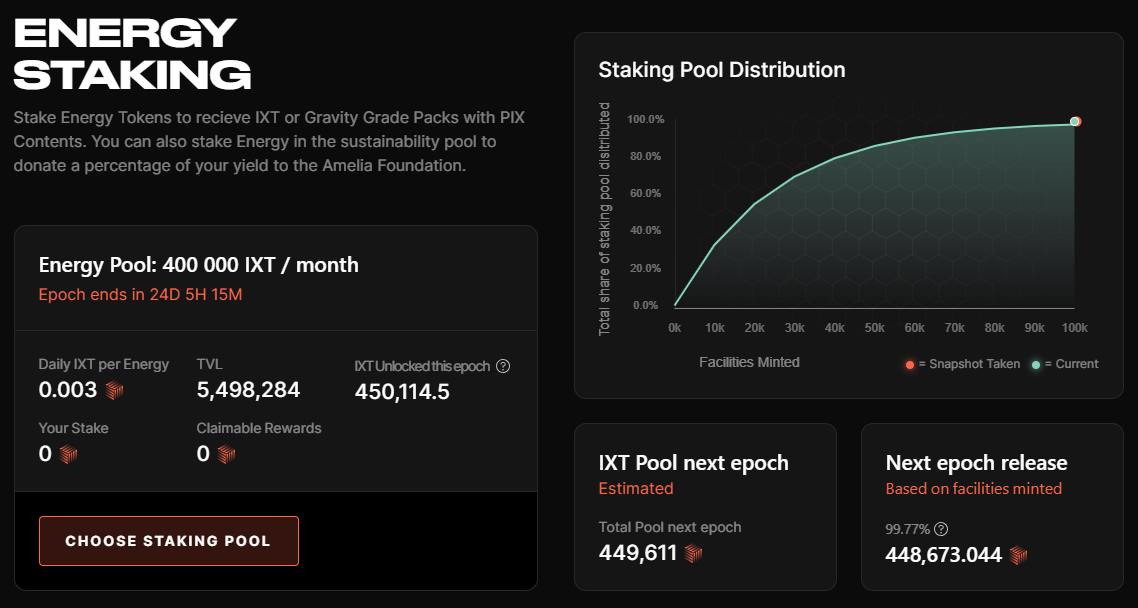This screenshot has width=1138, height=608.
Task: Click the 0k tick on the chart axis
Action: click(x=675, y=328)
